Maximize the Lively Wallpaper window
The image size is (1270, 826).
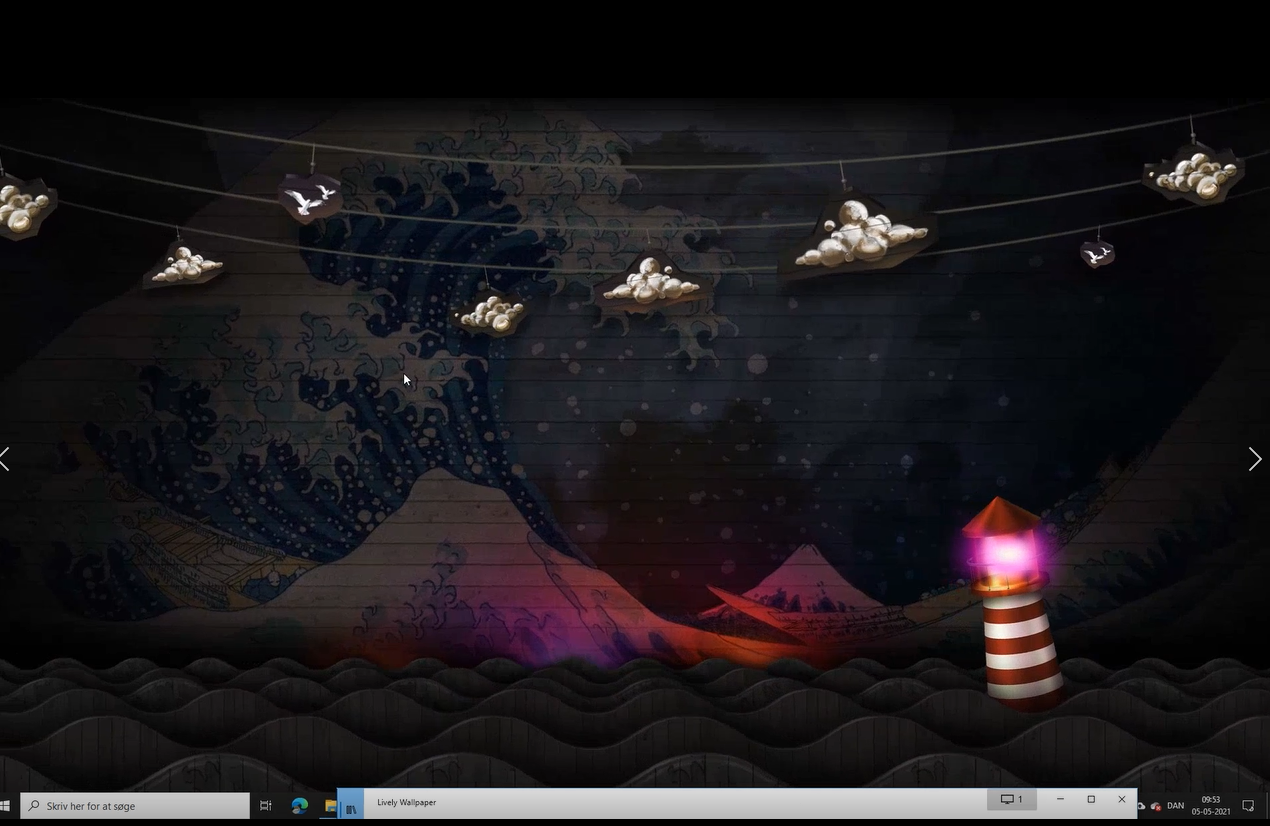coord(1091,799)
